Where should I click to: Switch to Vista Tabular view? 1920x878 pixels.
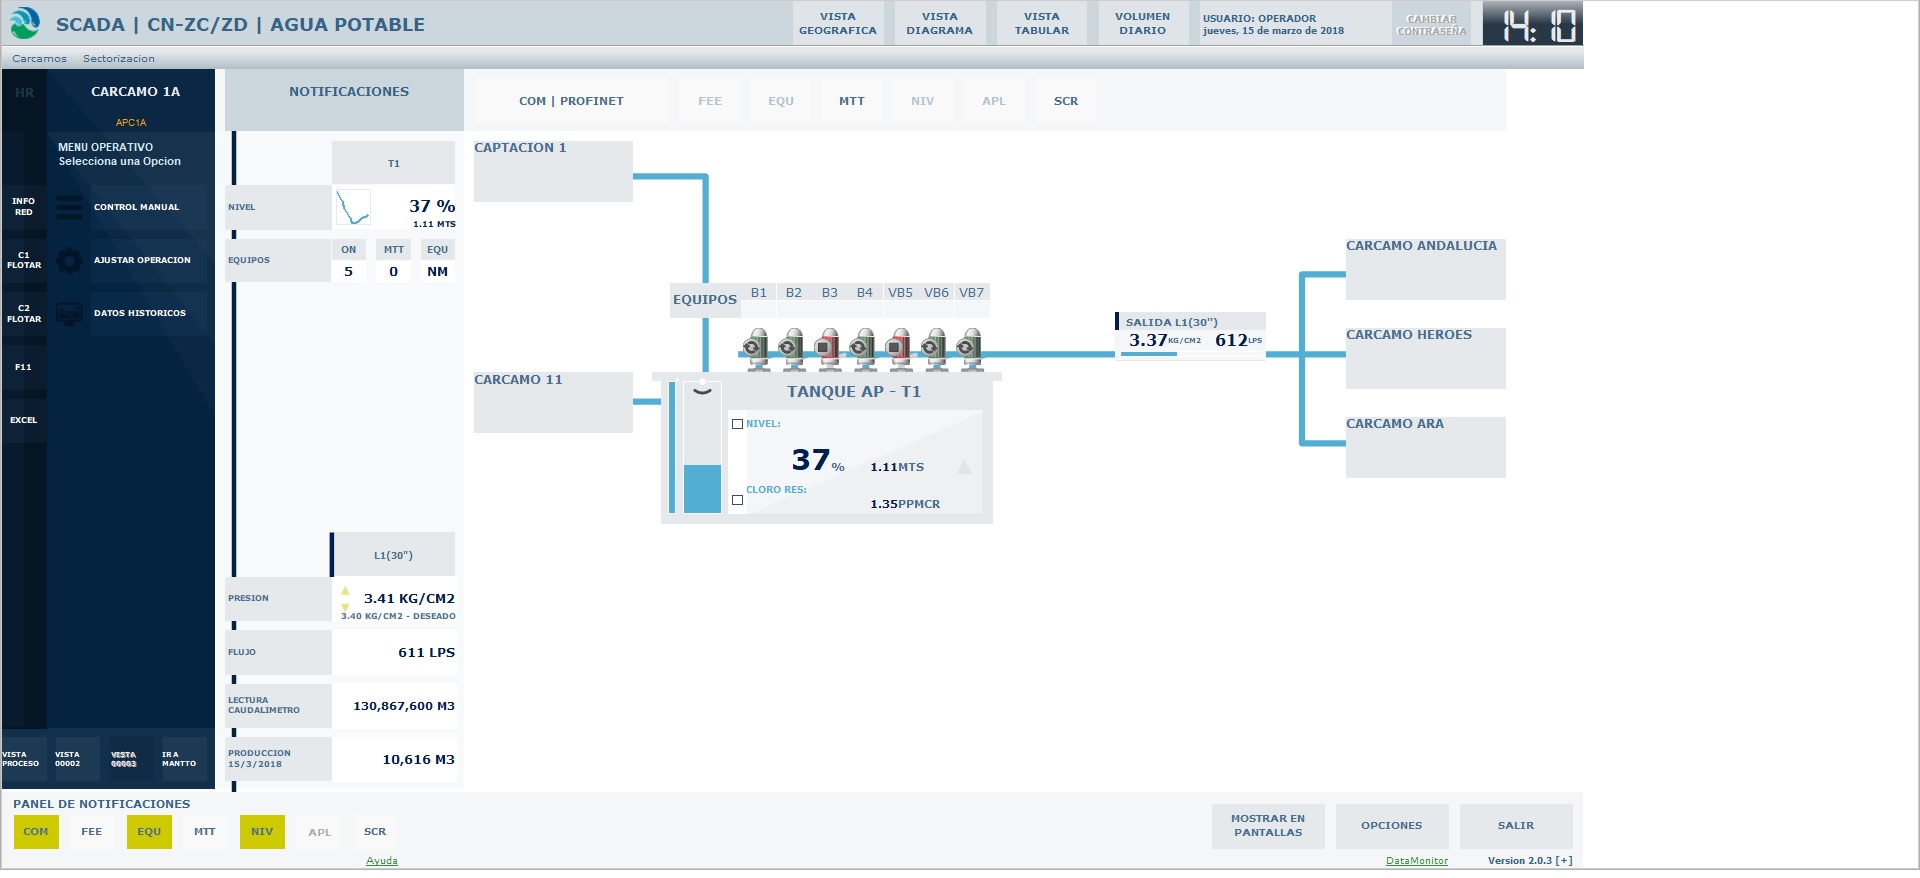[1041, 24]
